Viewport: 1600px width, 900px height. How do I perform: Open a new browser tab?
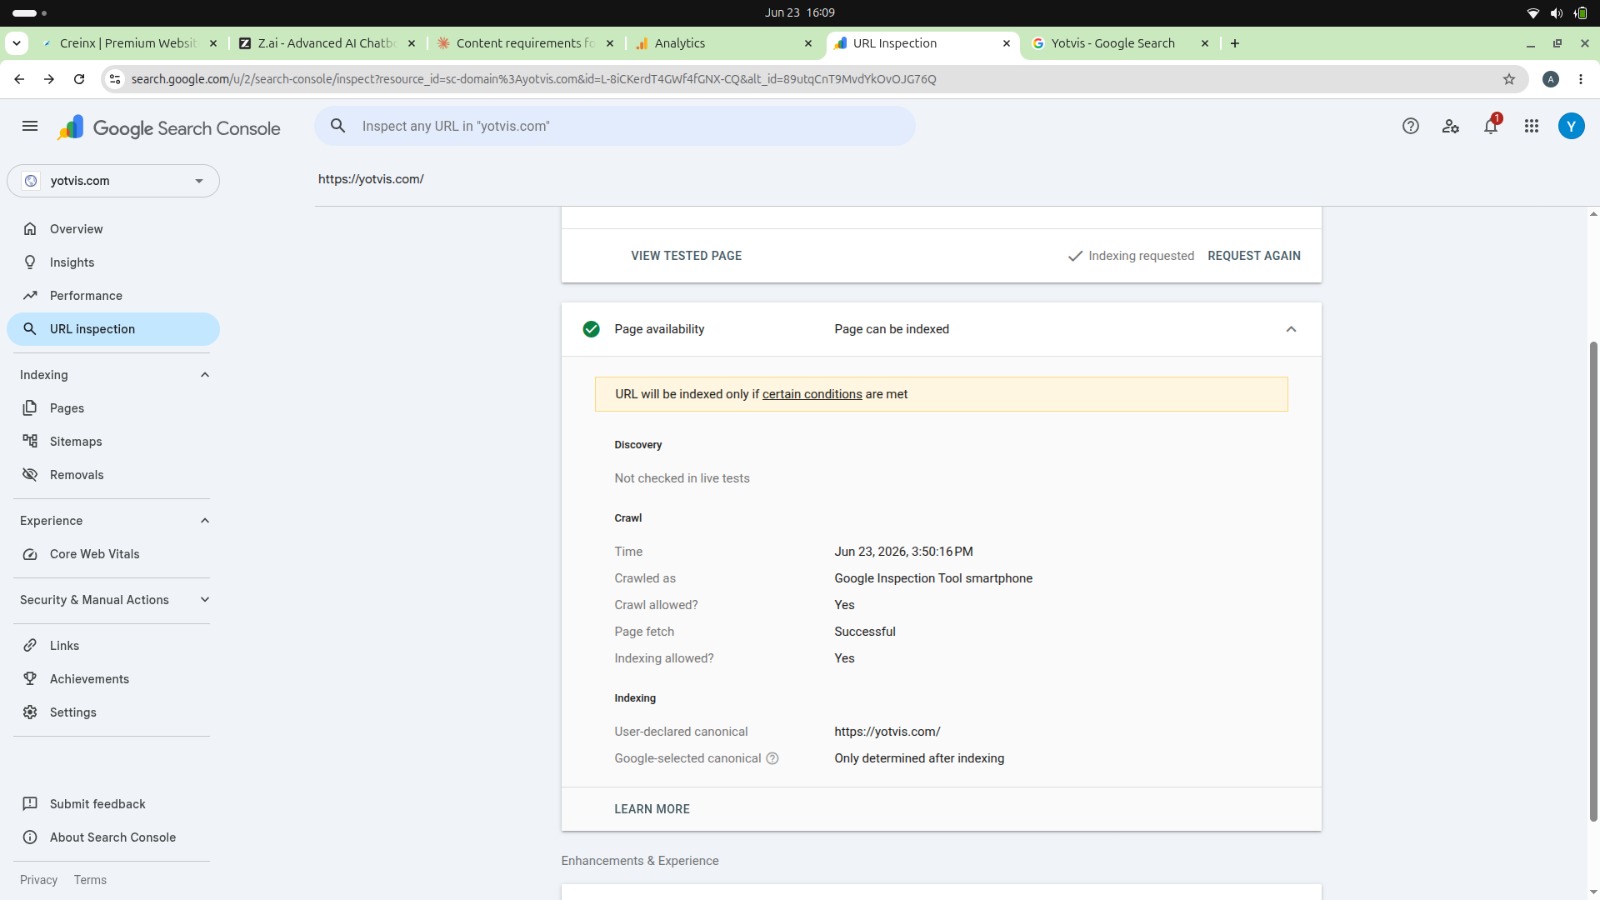point(1235,43)
